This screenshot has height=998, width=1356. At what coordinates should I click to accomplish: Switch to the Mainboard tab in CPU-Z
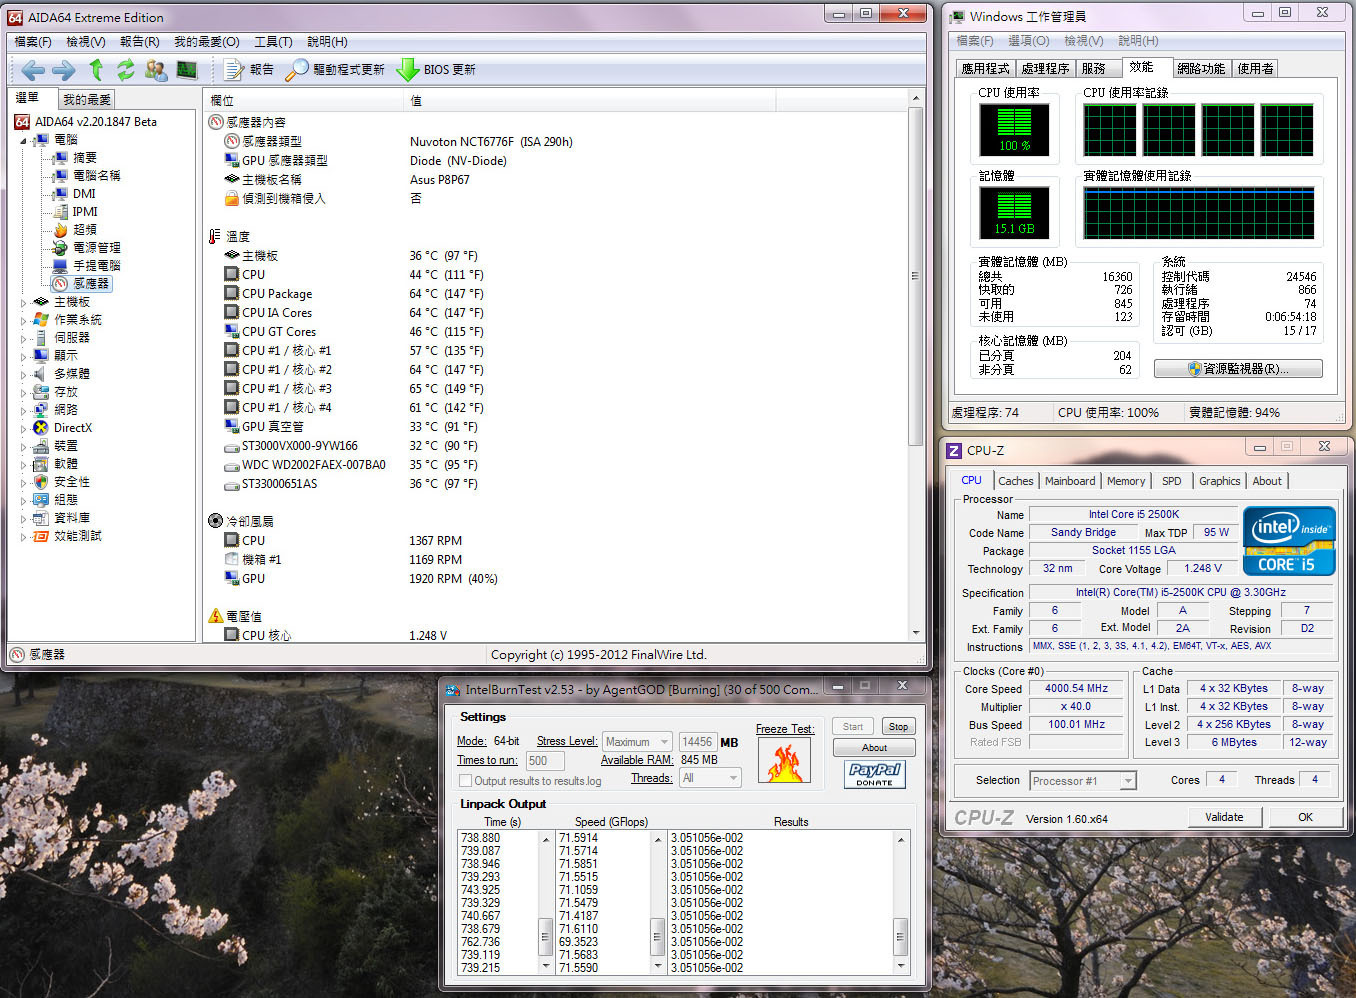[1069, 481]
